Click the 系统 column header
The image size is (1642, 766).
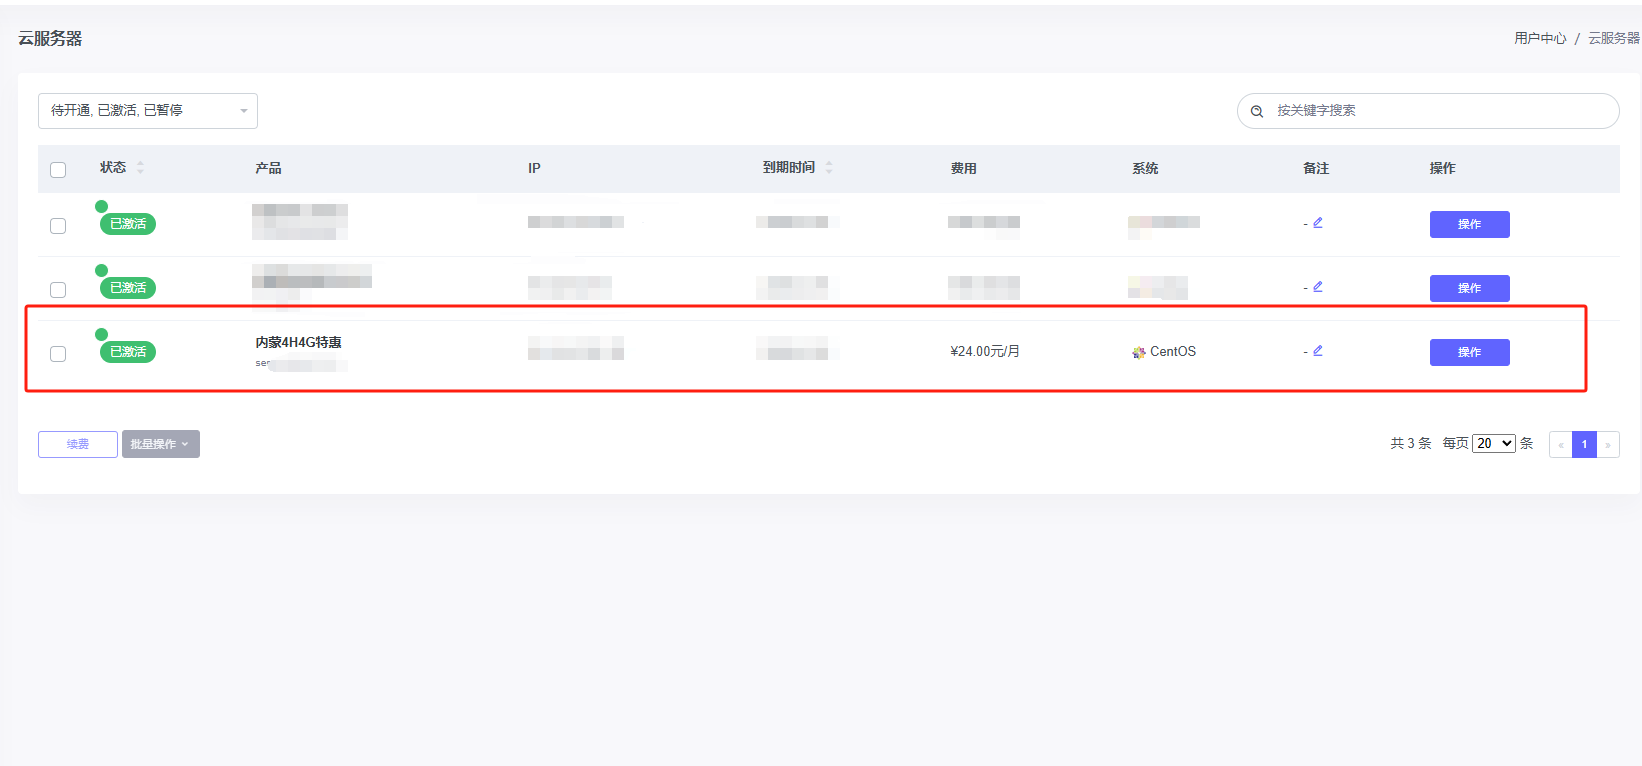click(x=1145, y=168)
